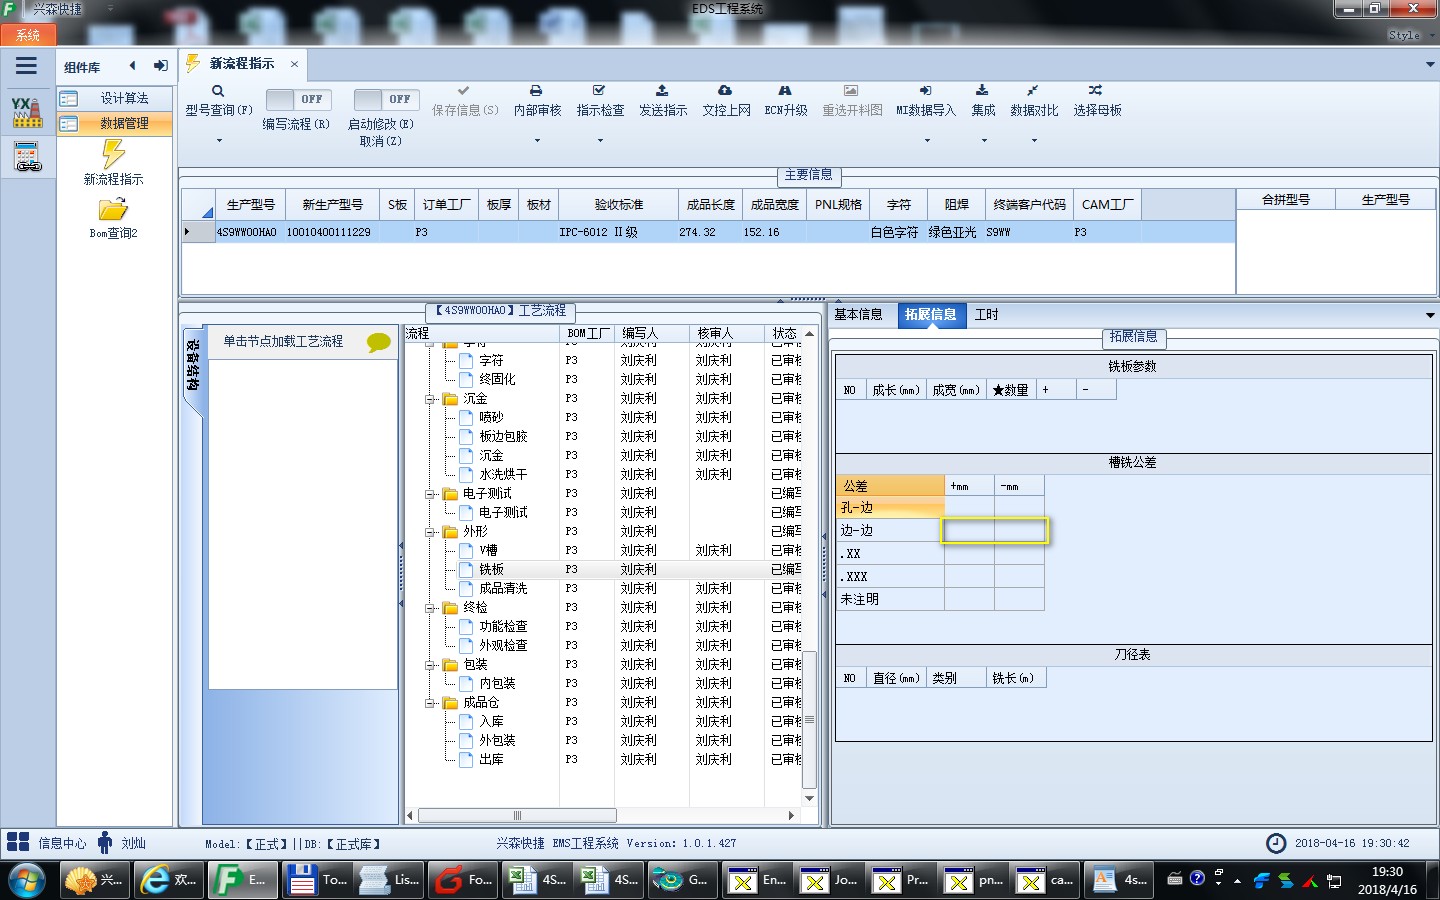Close the 新流程指示 document tab

(x=294, y=64)
